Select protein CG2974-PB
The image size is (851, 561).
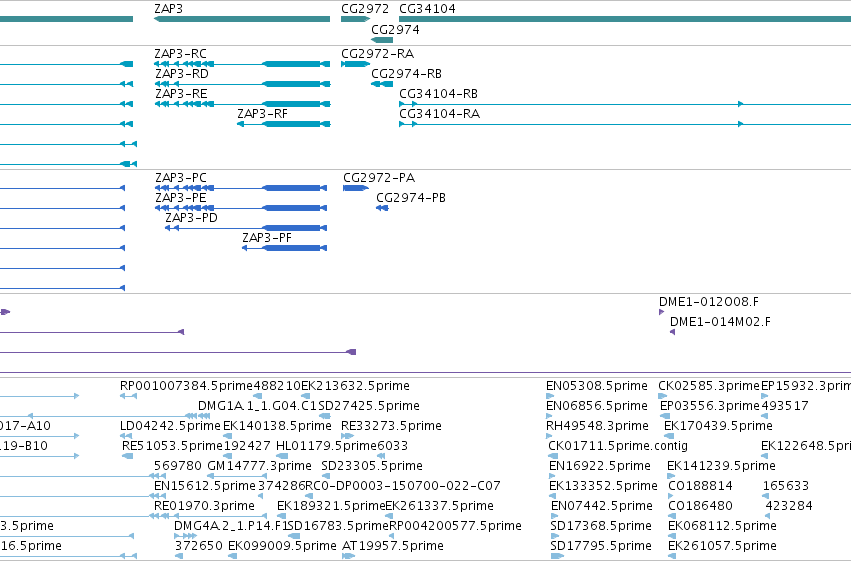(411, 198)
